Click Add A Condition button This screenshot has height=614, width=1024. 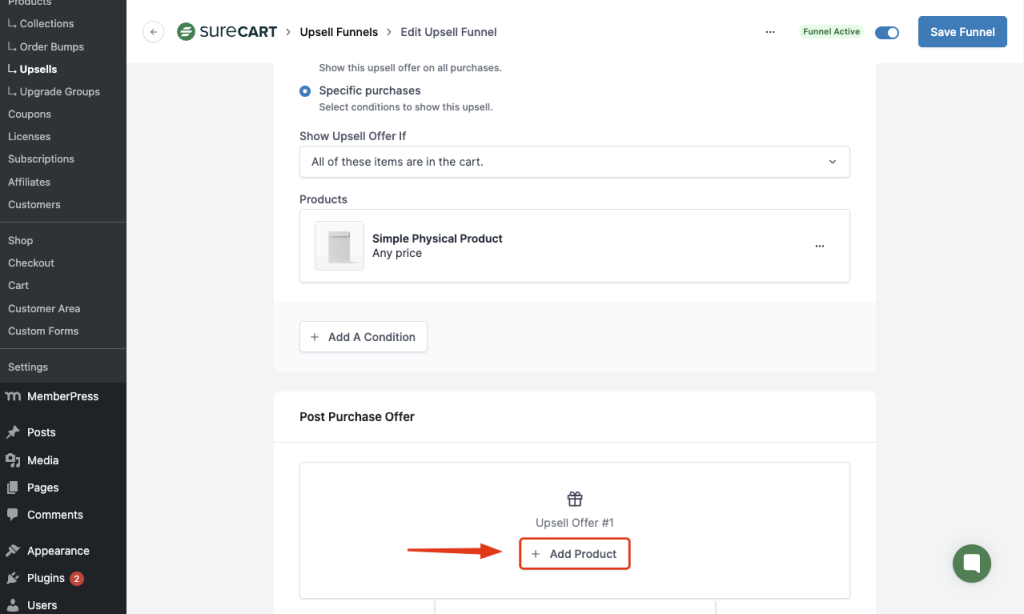pyautogui.click(x=363, y=337)
